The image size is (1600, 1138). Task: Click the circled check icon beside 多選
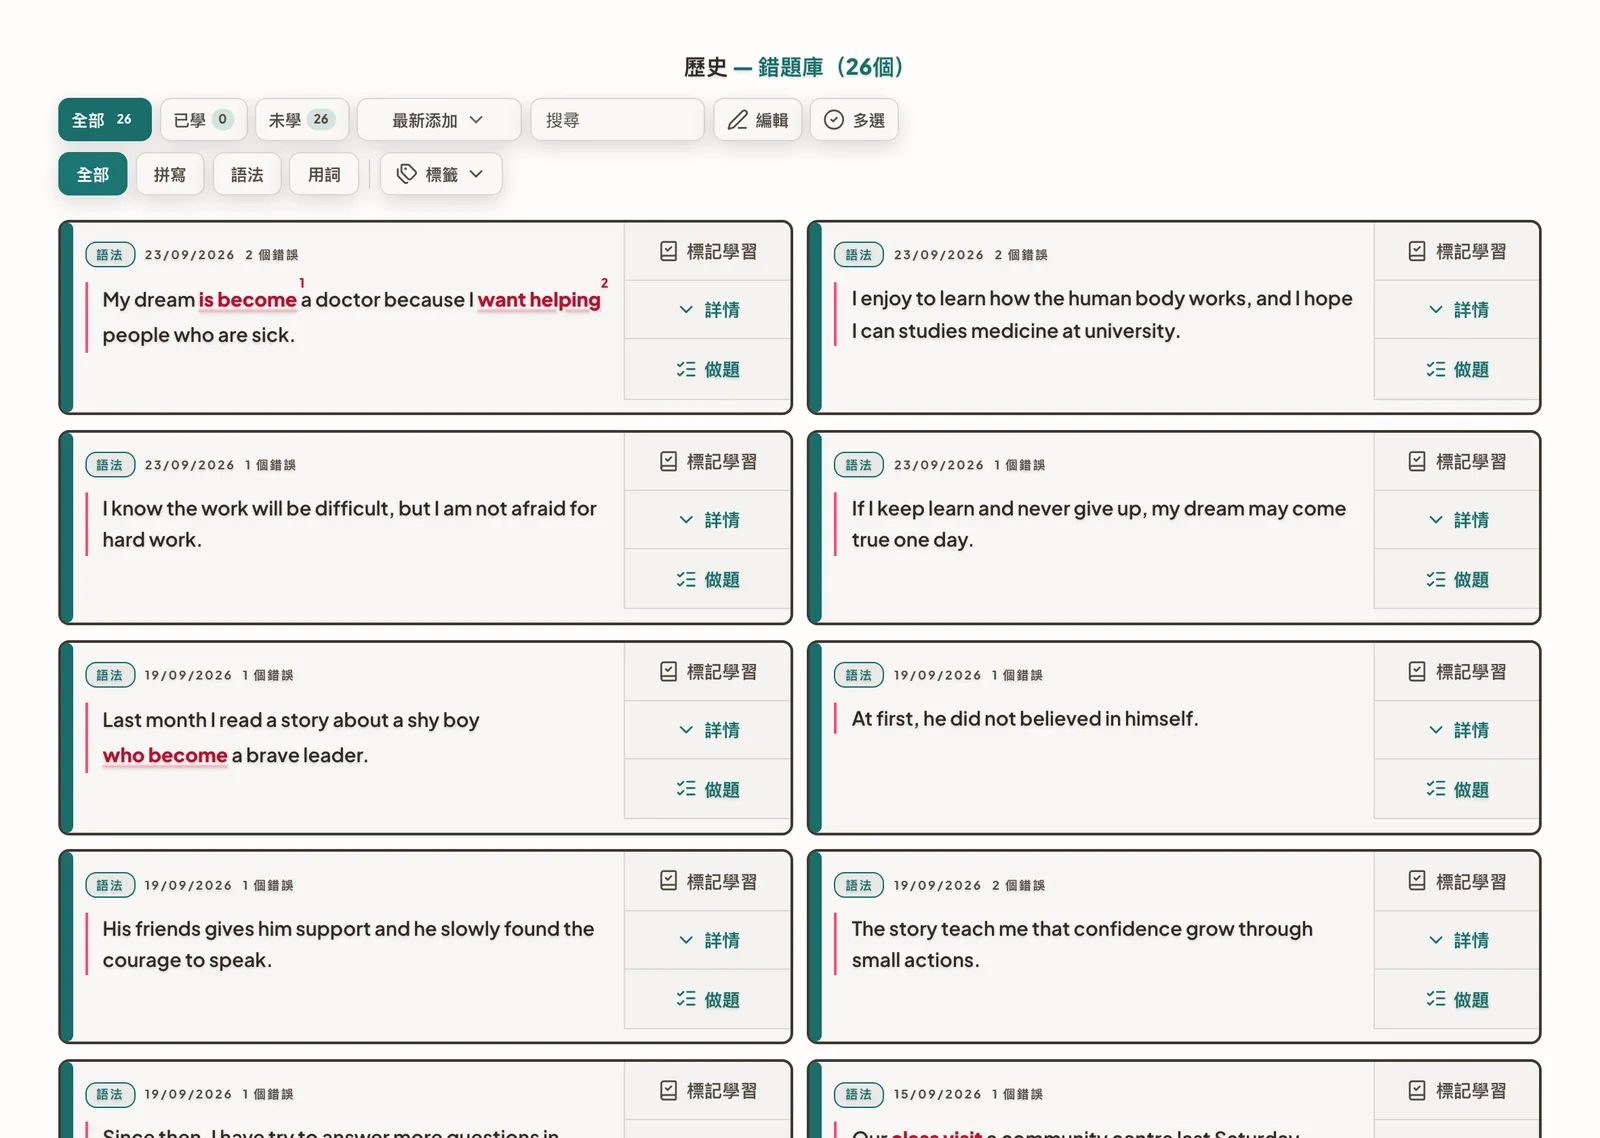coord(834,120)
